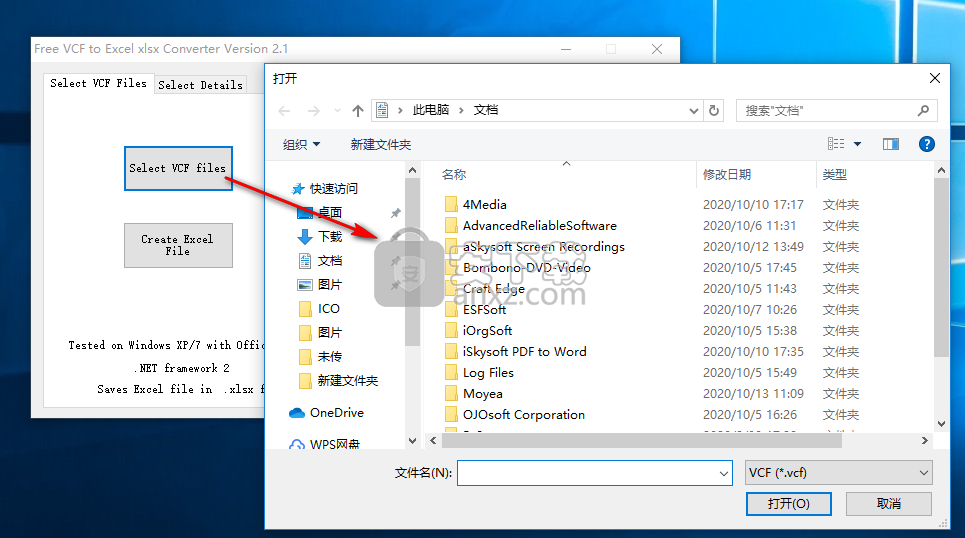Open the 4Media folder
This screenshot has height=538, width=965.
click(484, 204)
